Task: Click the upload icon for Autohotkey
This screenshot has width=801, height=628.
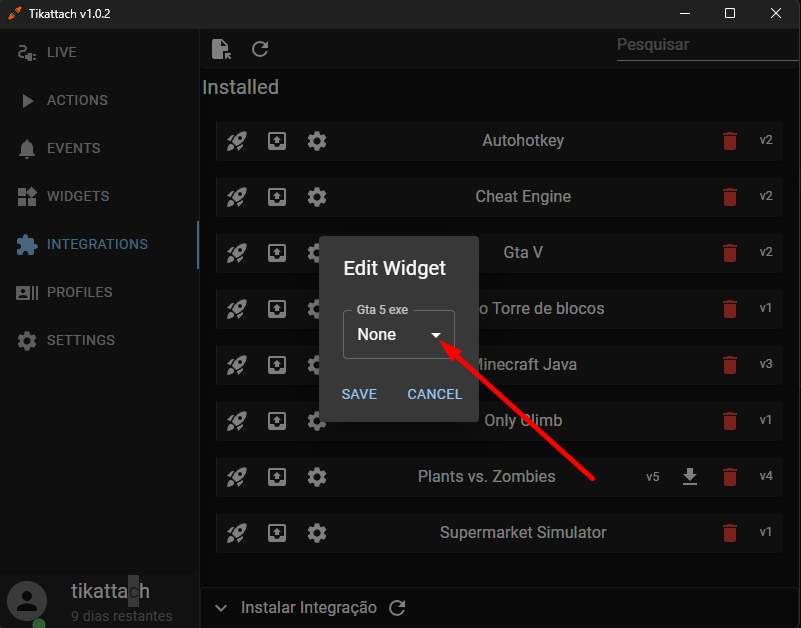Action: [x=277, y=141]
